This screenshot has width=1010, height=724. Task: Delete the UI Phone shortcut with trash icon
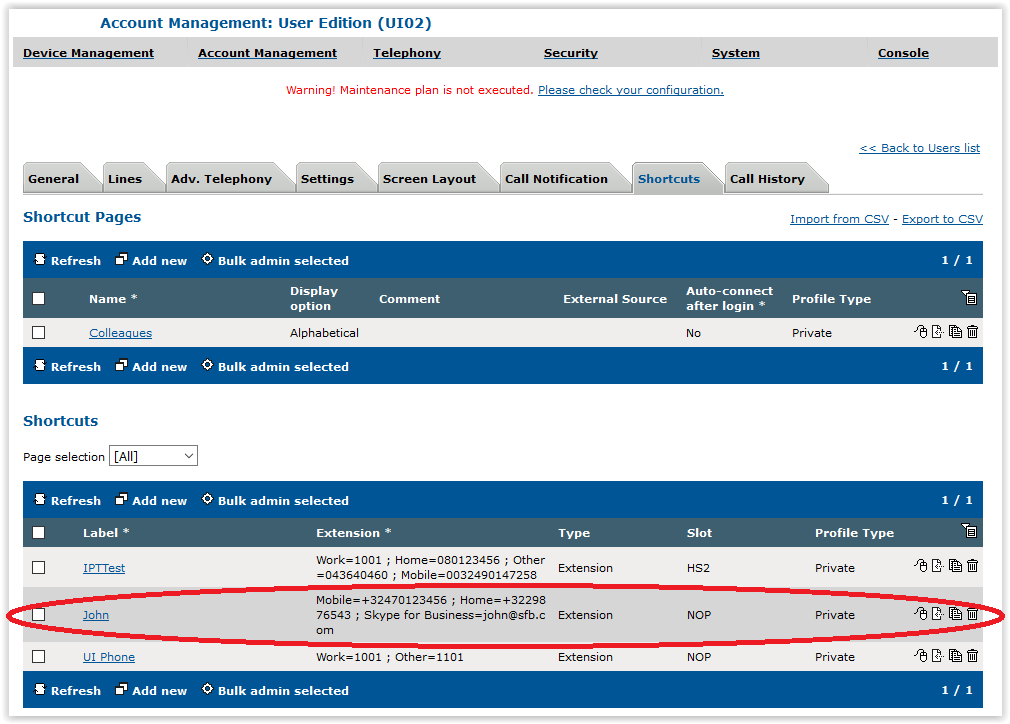click(x=973, y=656)
